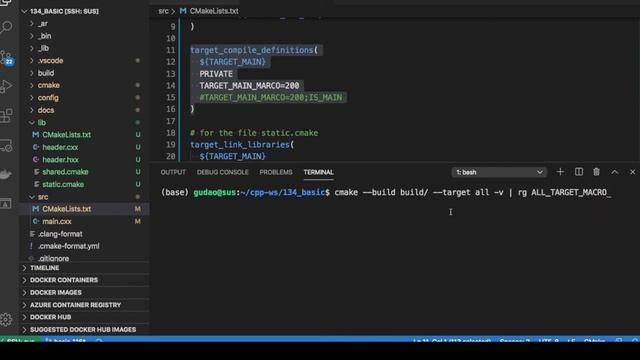640x360 pixels.
Task: Maximize the panel with up chevron
Action: 614,172
